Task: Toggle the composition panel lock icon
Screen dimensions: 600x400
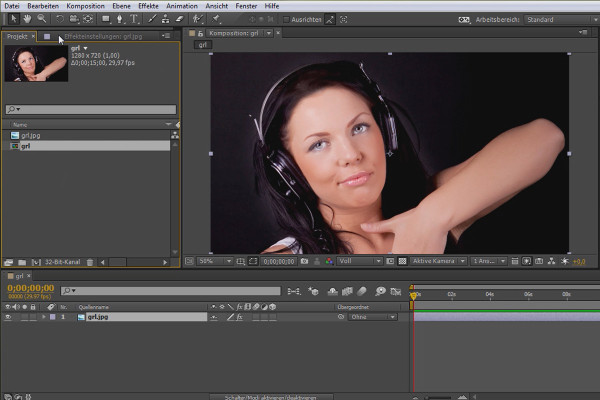Action: point(200,34)
